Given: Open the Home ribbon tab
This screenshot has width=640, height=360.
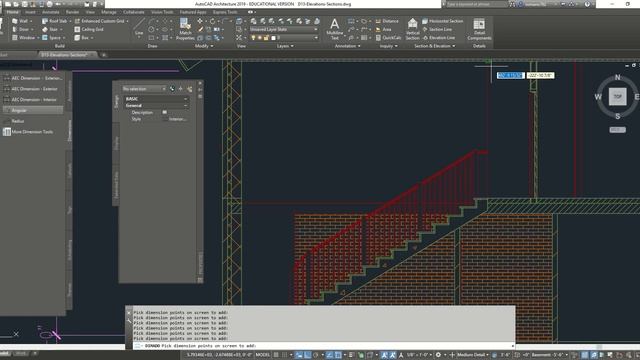Looking at the screenshot, I should point(12,12).
